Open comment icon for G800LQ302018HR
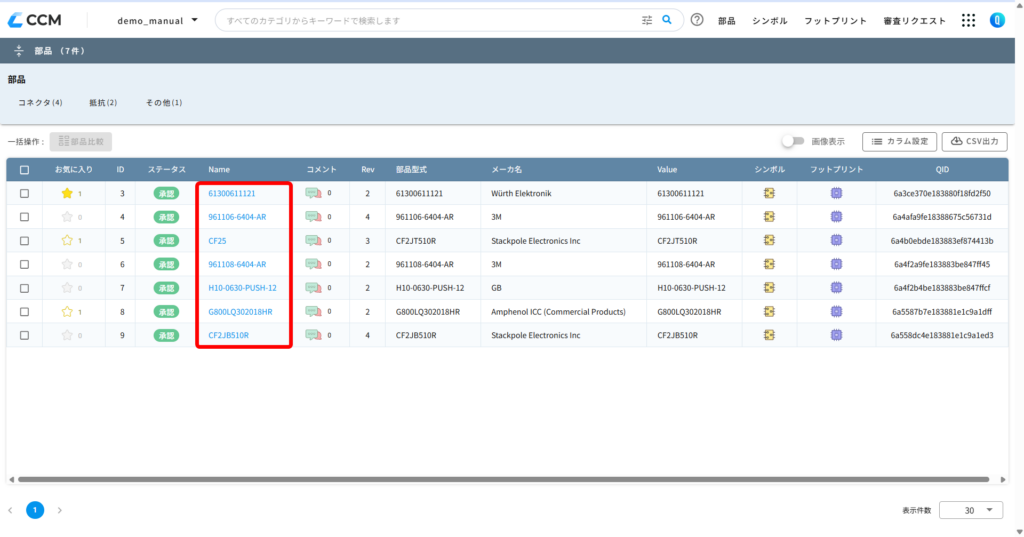 click(x=313, y=312)
